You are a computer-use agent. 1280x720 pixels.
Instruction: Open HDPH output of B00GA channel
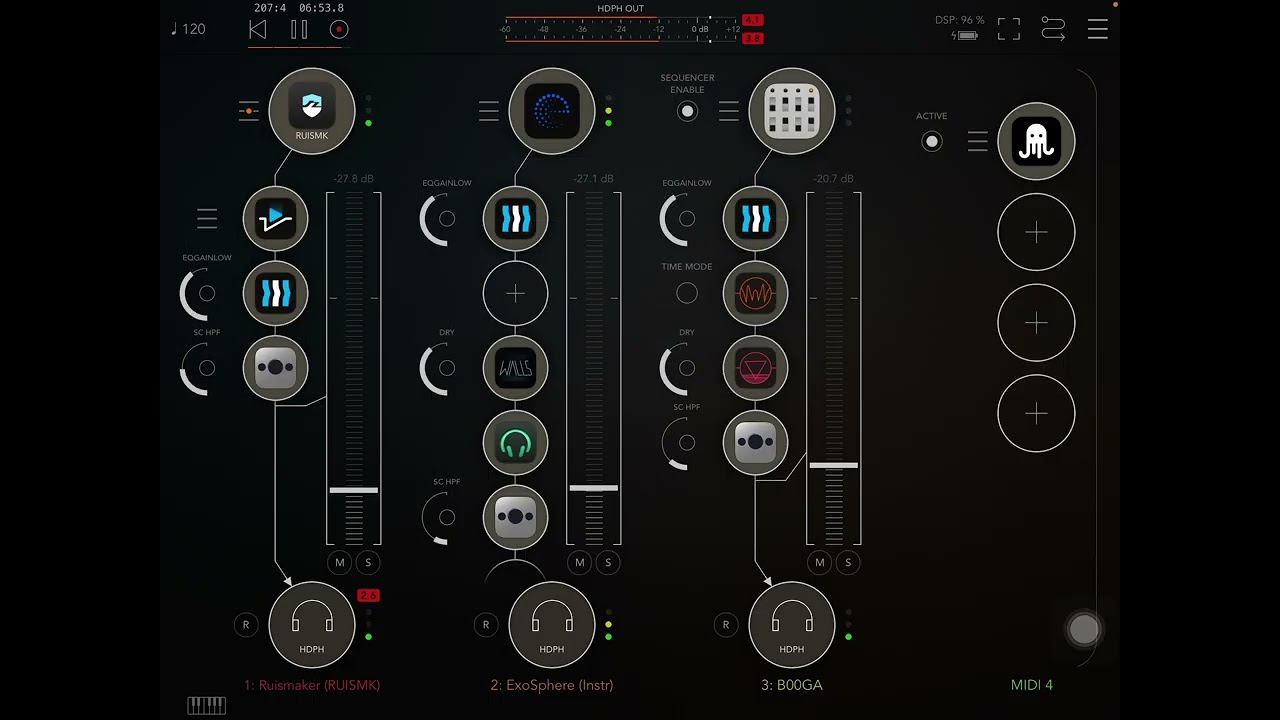(x=792, y=625)
